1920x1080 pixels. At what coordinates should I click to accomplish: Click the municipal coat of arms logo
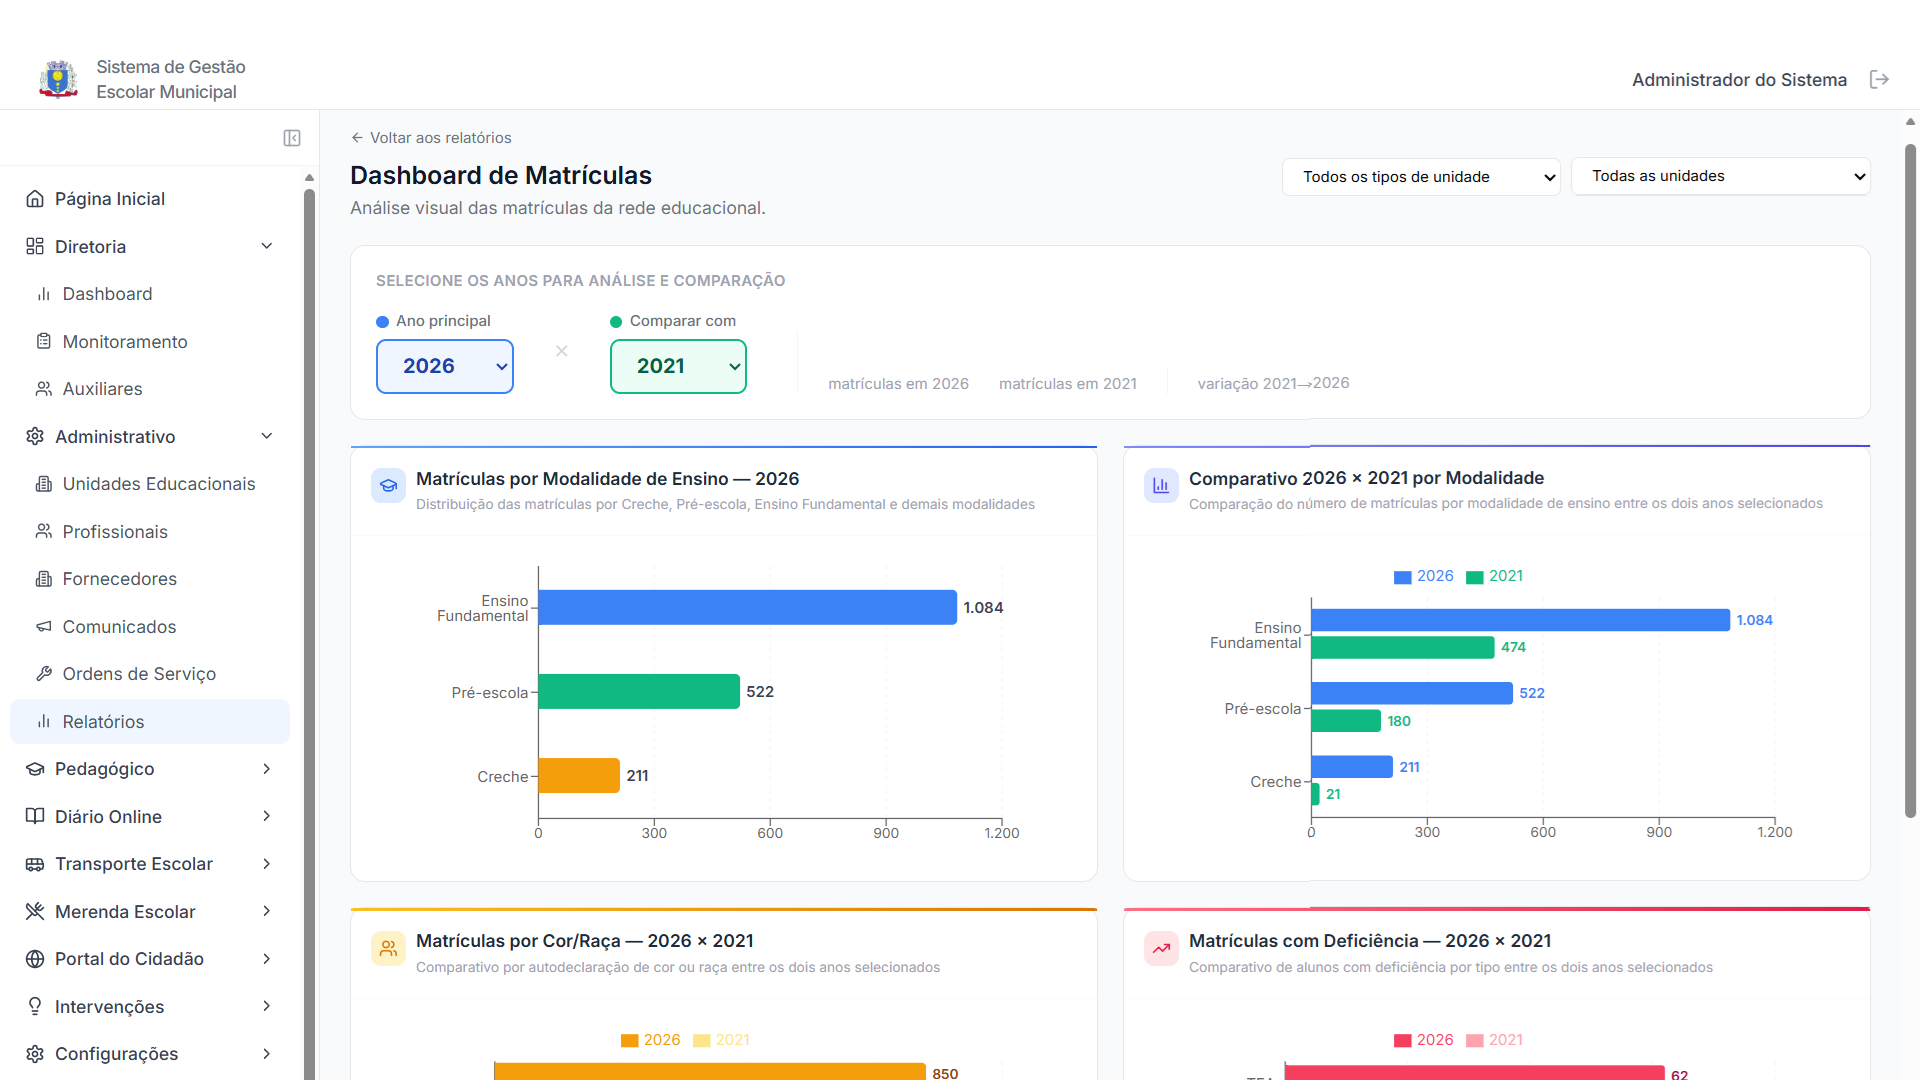[59, 79]
